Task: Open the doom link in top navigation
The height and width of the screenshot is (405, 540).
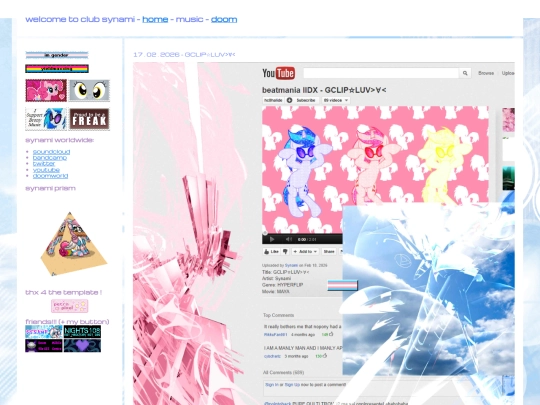Action: pos(224,19)
